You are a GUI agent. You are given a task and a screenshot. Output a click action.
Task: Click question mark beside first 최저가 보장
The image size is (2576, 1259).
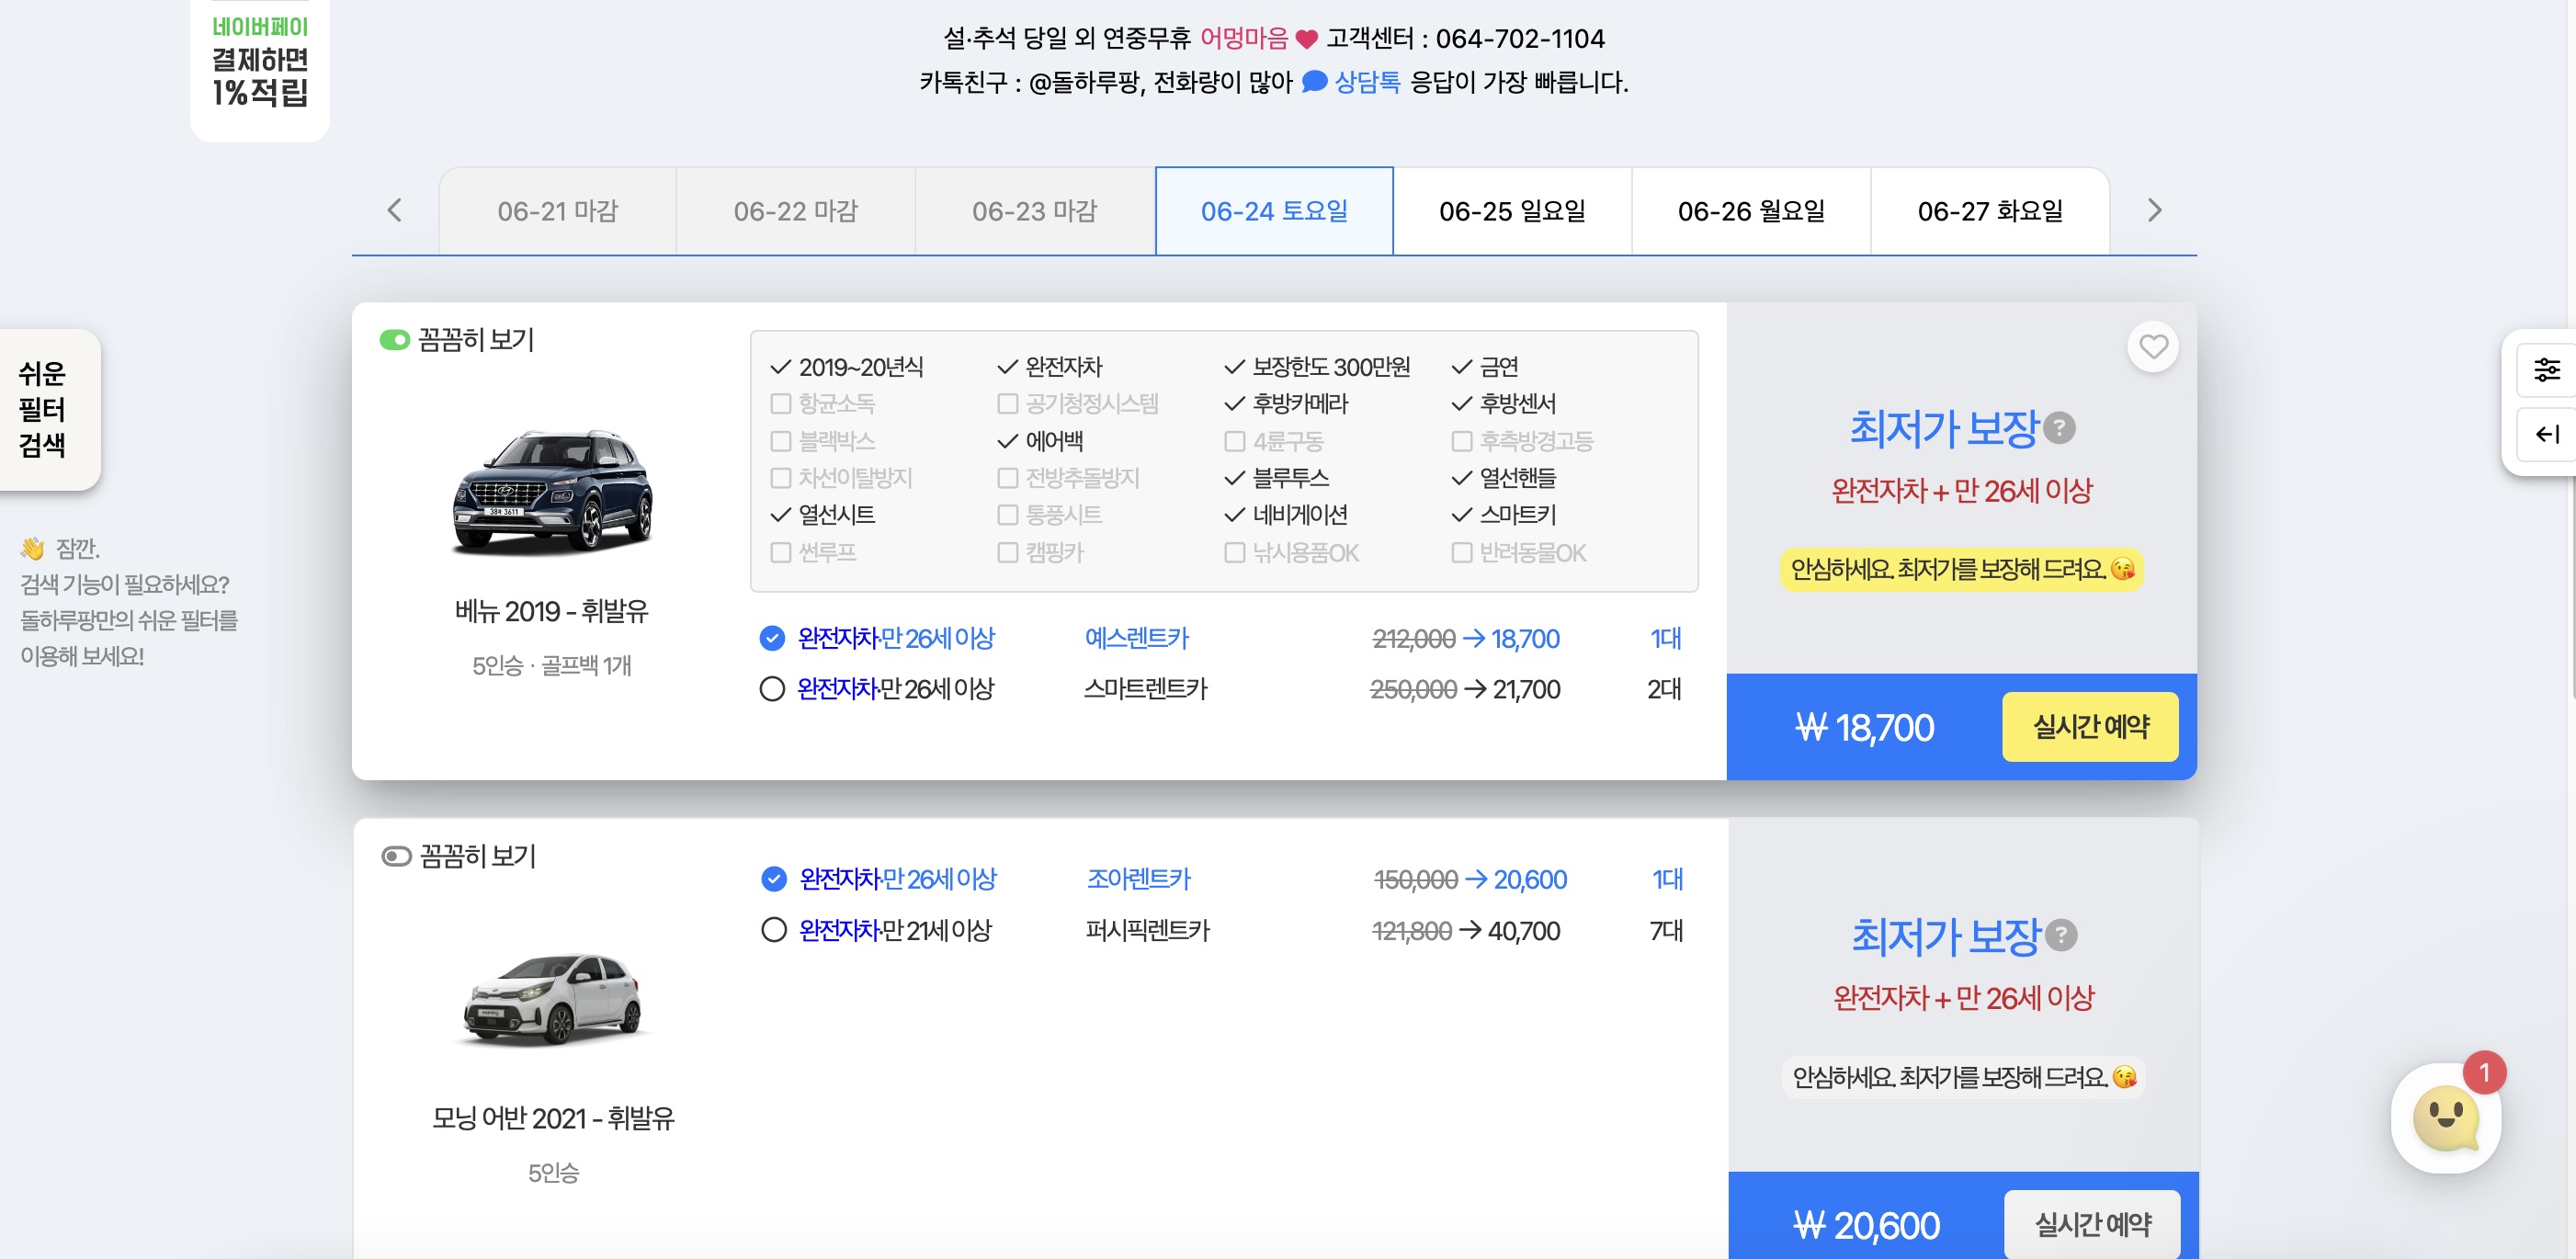[2059, 428]
